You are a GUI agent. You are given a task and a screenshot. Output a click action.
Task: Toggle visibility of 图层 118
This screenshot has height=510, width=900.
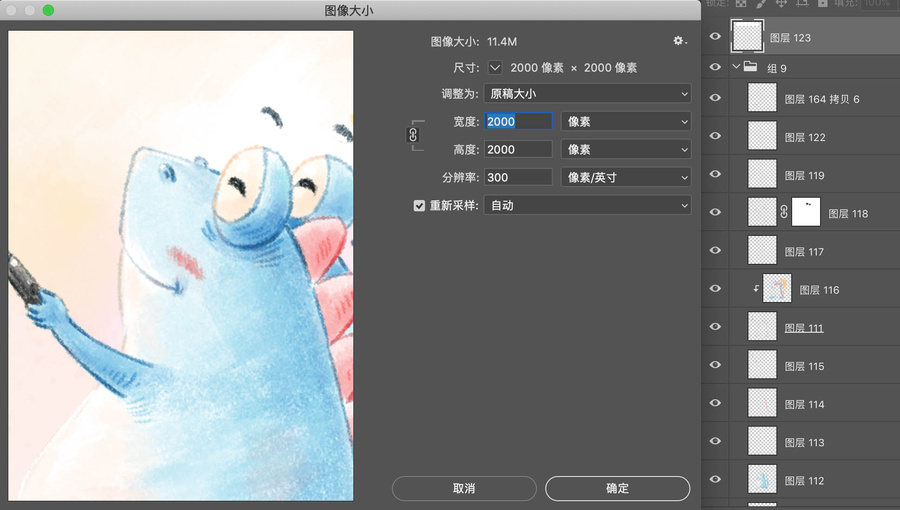pyautogui.click(x=715, y=212)
